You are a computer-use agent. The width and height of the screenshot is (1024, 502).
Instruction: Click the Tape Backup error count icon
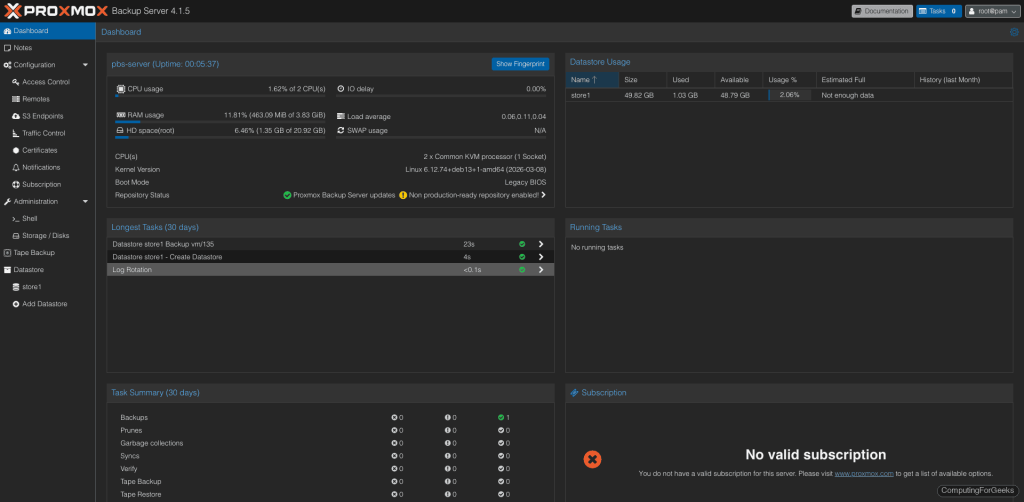tap(394, 481)
